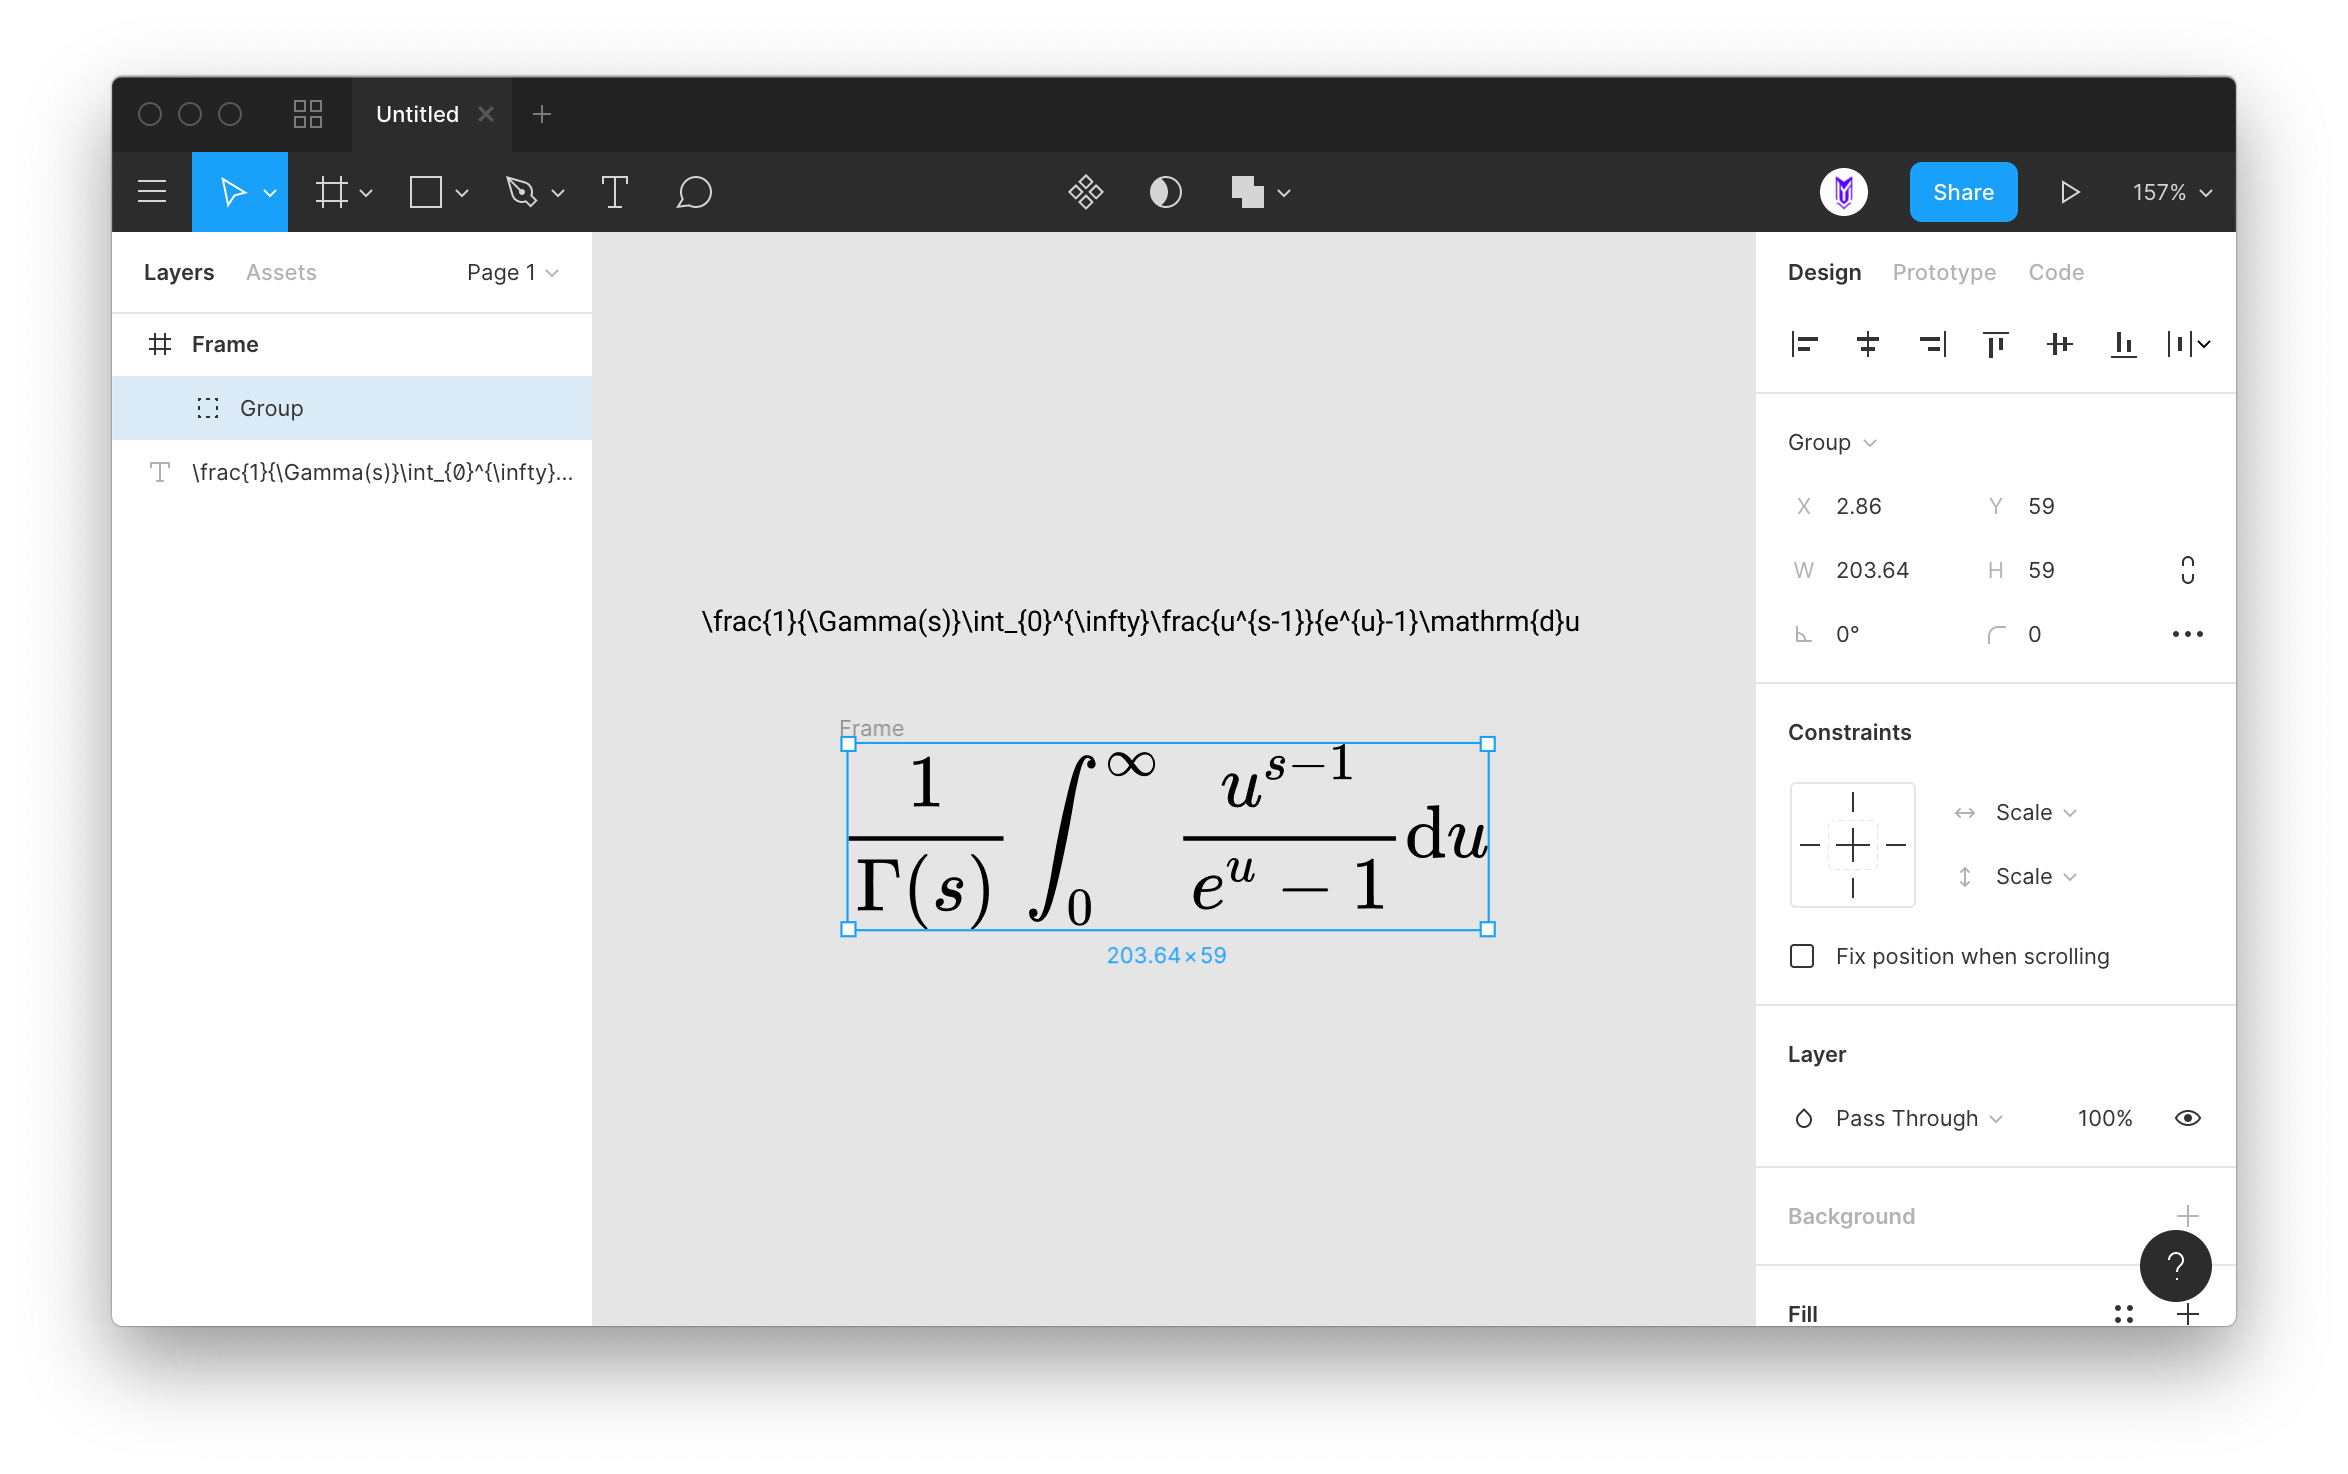Toggle constrain proportions link icon

2187,570
